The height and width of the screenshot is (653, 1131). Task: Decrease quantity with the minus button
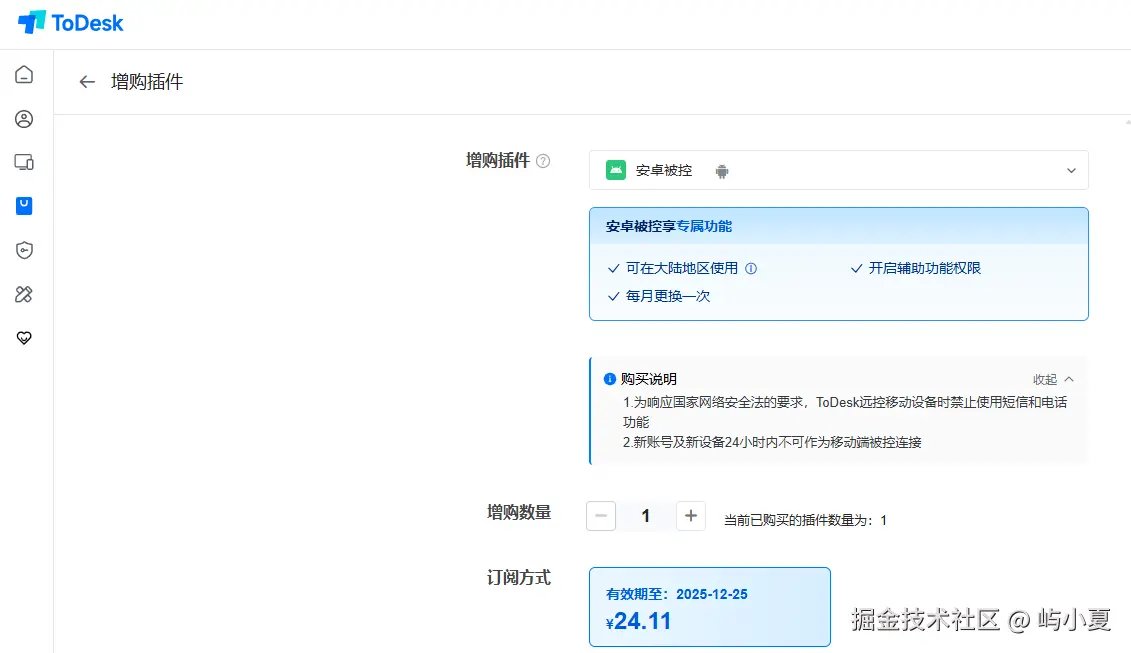(601, 516)
